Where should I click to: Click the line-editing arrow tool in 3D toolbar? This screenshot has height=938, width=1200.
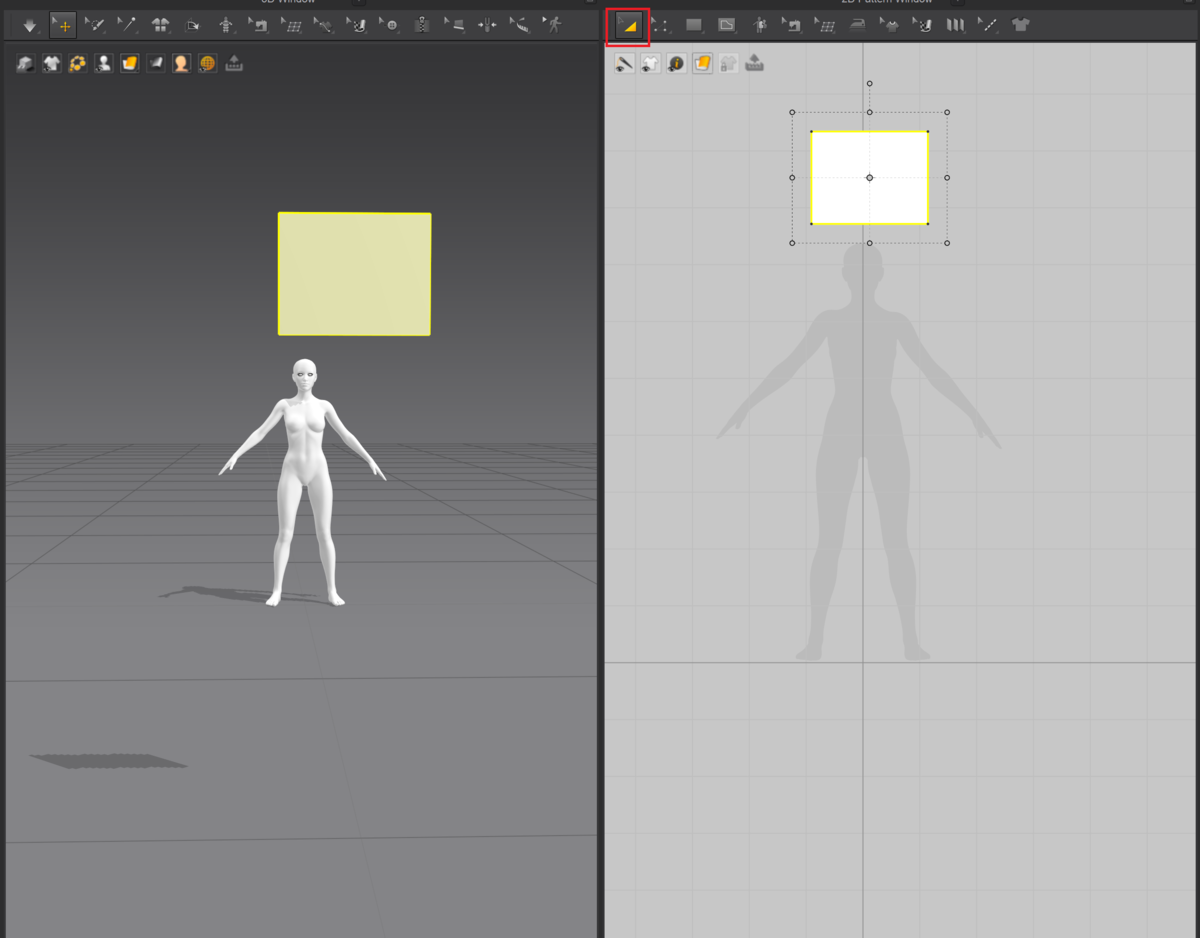(x=324, y=25)
